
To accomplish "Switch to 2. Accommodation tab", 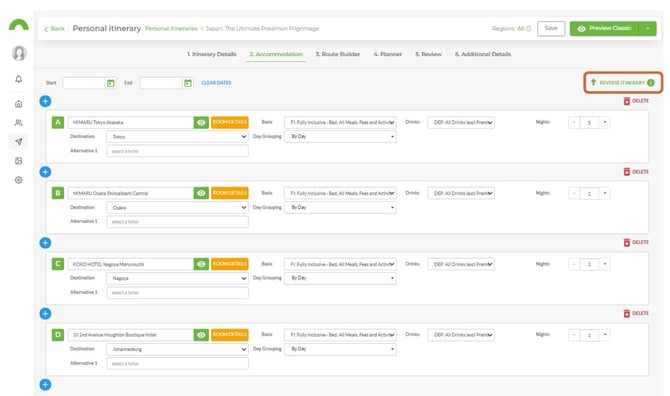I will 276,54.
